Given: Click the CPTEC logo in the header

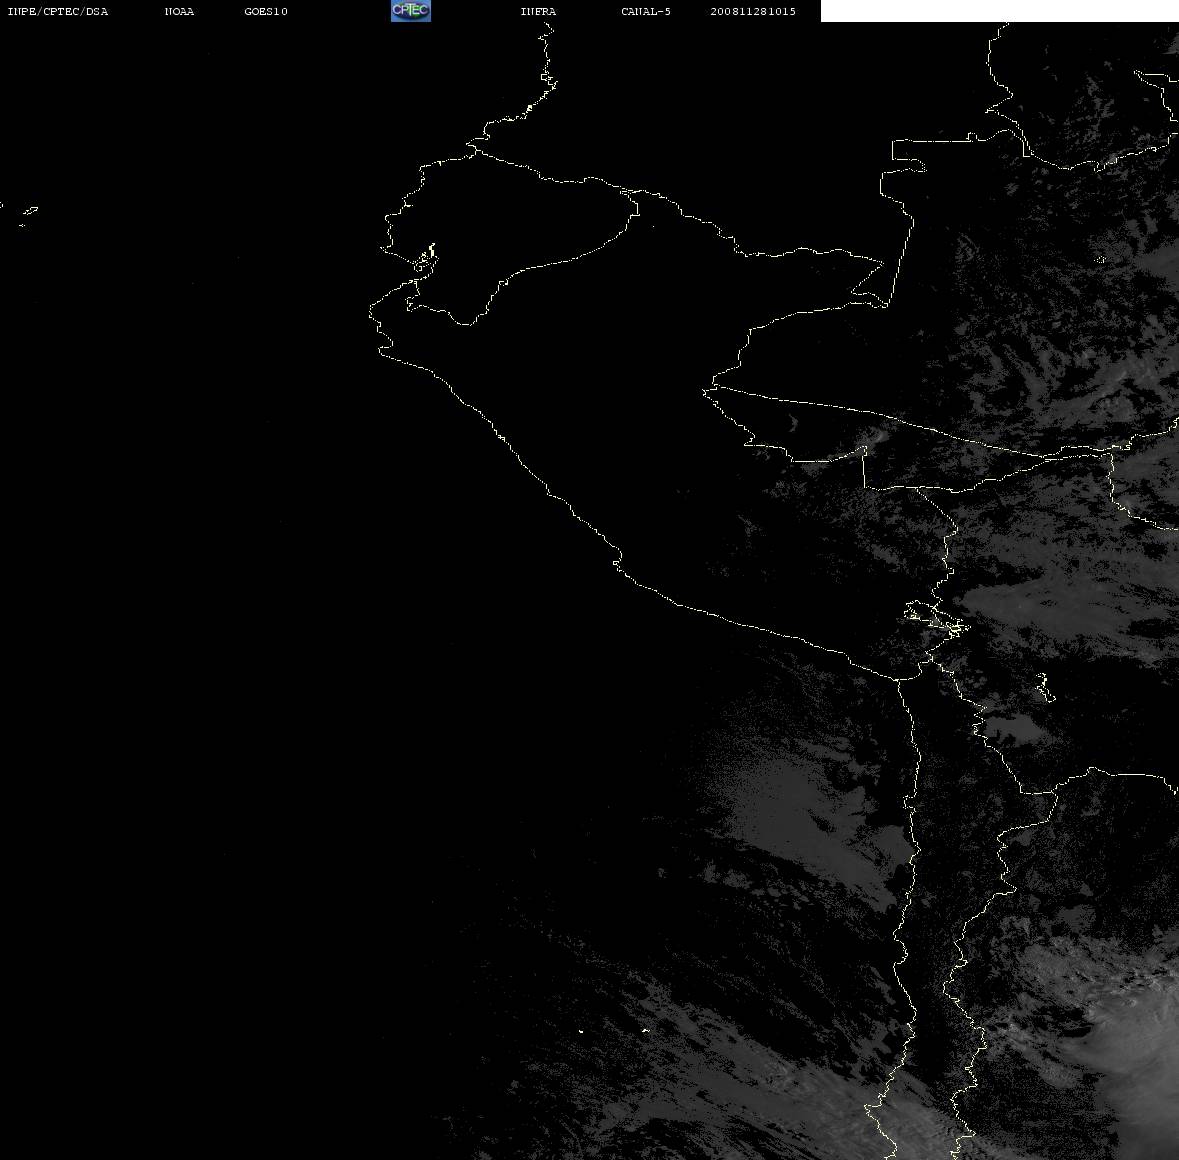Looking at the screenshot, I should click(411, 11).
